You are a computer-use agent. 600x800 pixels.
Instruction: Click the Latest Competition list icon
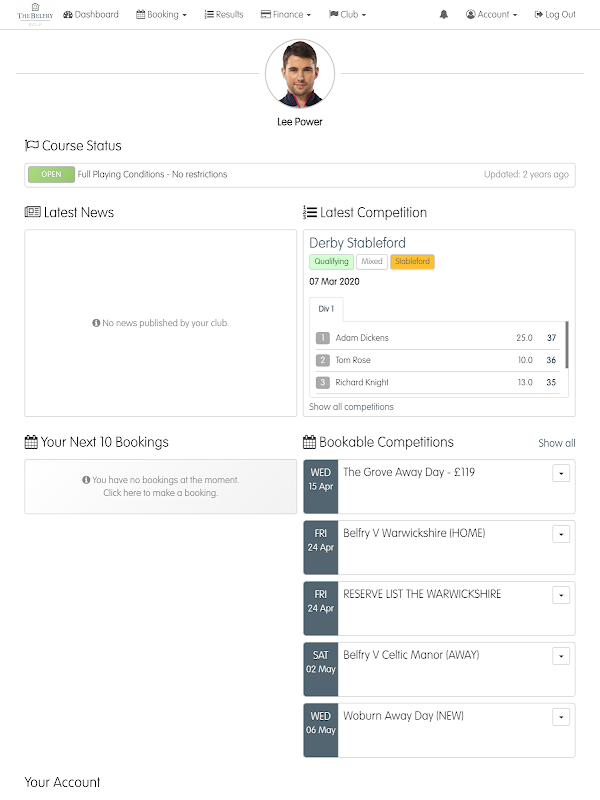pos(310,212)
